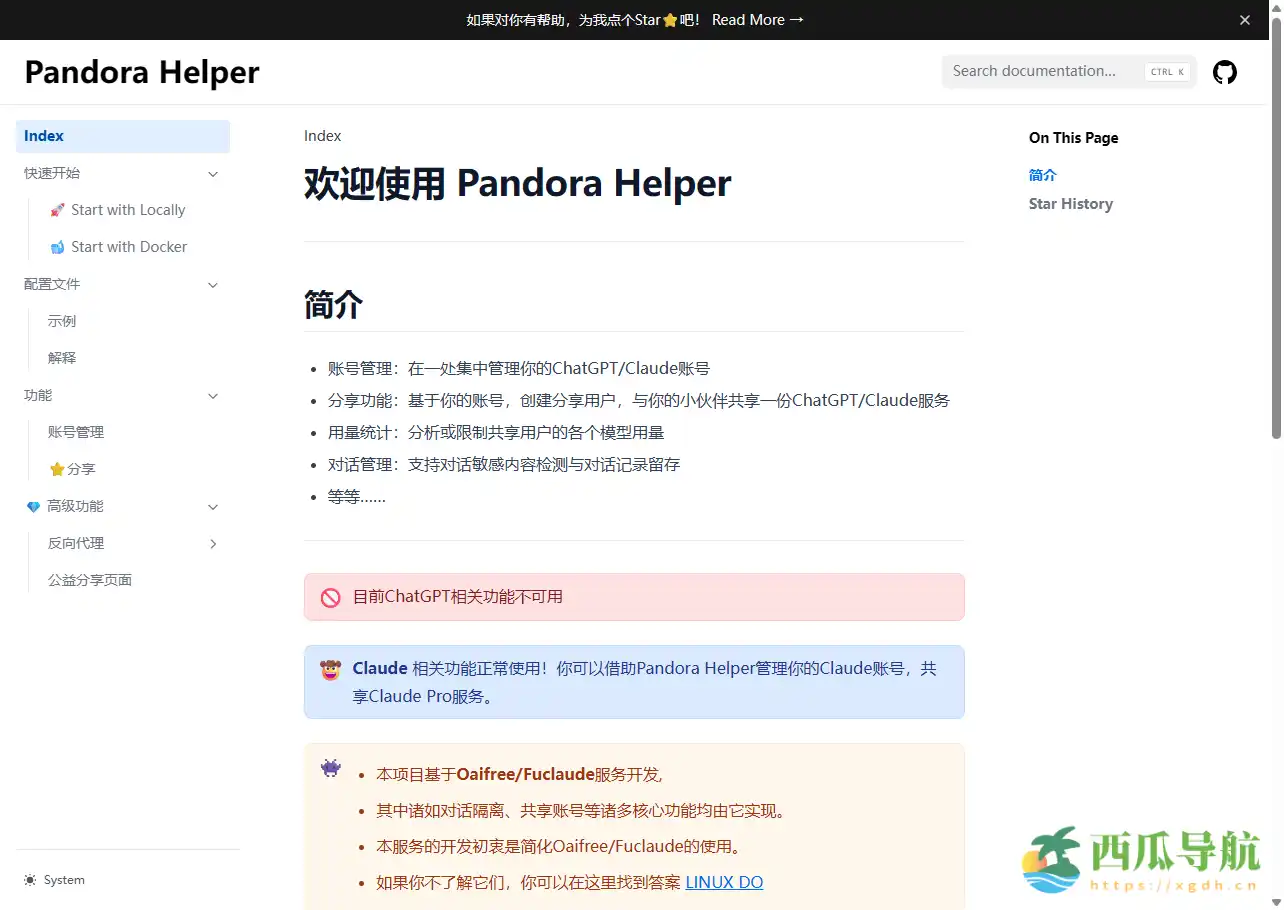Open the LINUX DO link
The height and width of the screenshot is (910, 1284).
[x=724, y=882]
